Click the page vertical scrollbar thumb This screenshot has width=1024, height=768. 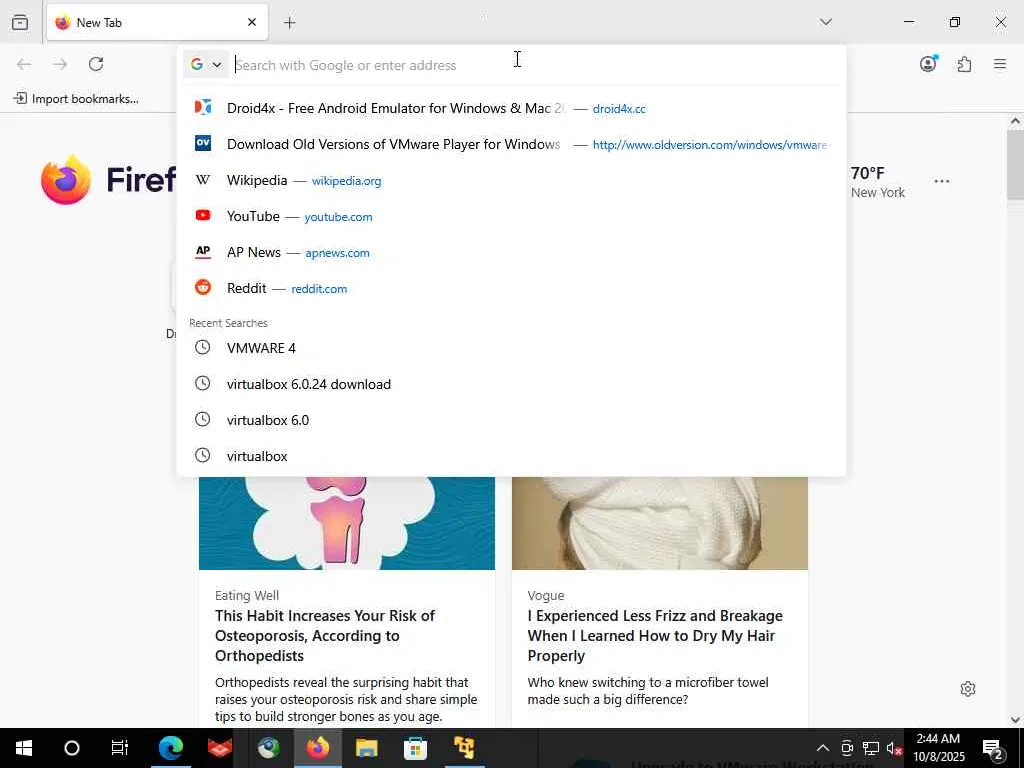click(1014, 166)
